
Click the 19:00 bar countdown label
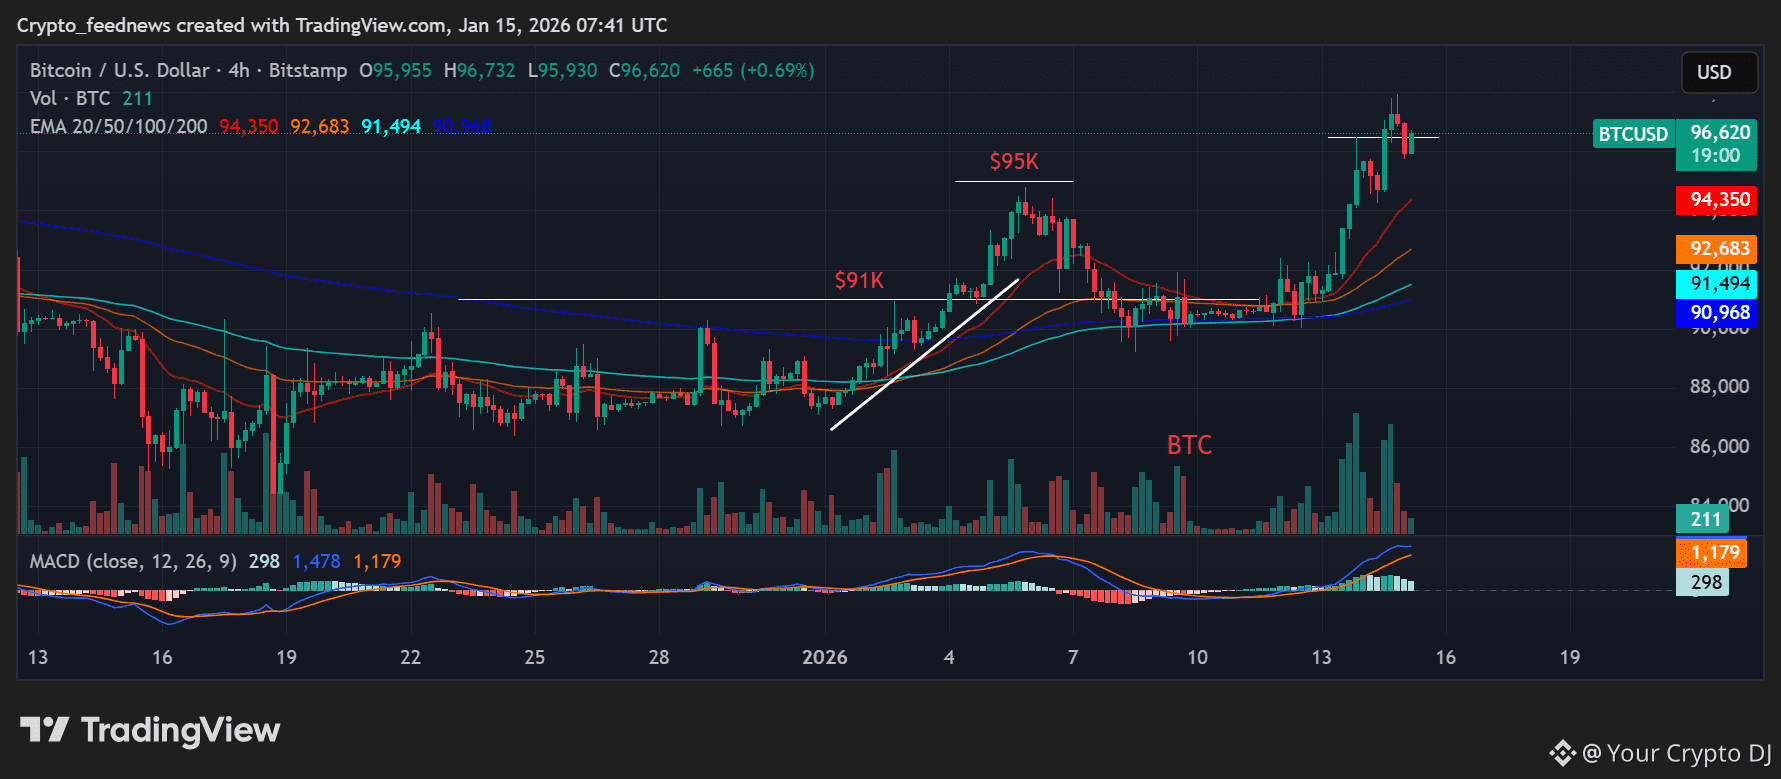(x=1716, y=155)
